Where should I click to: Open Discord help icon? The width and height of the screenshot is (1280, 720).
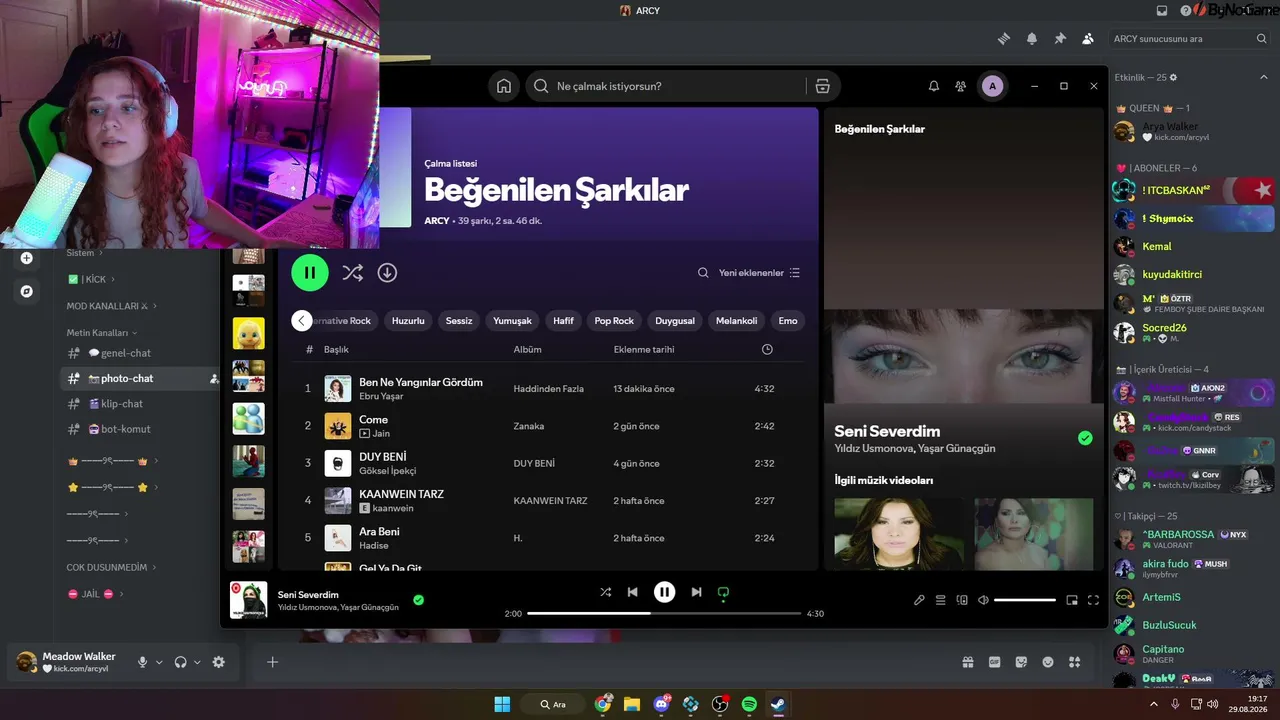click(1185, 10)
